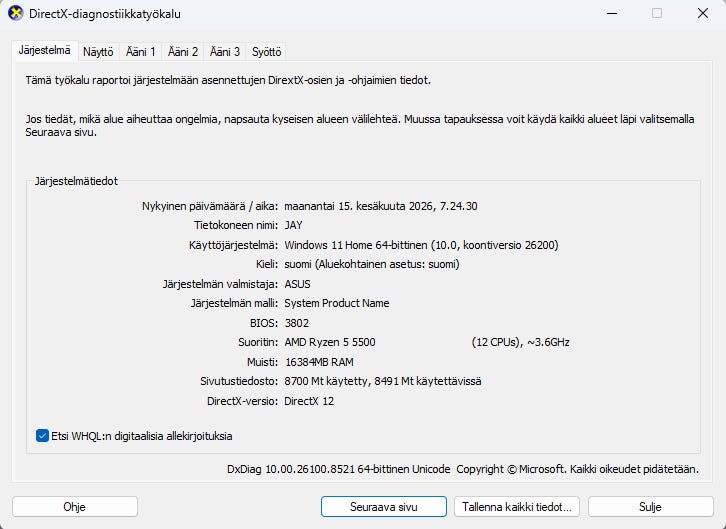This screenshot has height=529, width=726.
Task: Click the AMD Ryzen 5 5500 processor text
Action: pos(330,342)
